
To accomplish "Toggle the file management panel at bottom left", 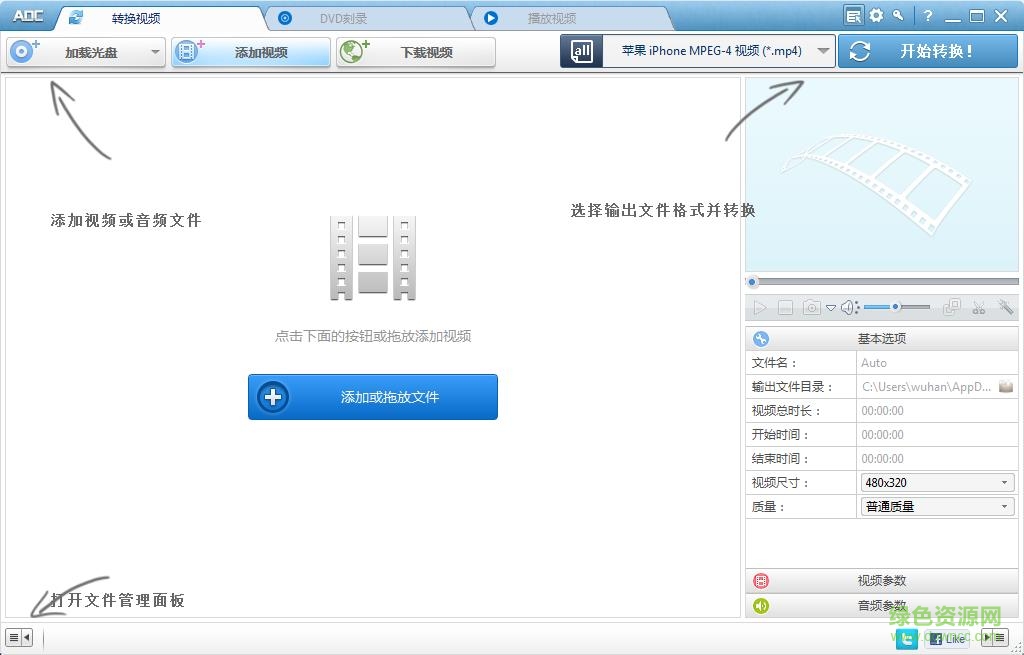I will tap(17, 637).
